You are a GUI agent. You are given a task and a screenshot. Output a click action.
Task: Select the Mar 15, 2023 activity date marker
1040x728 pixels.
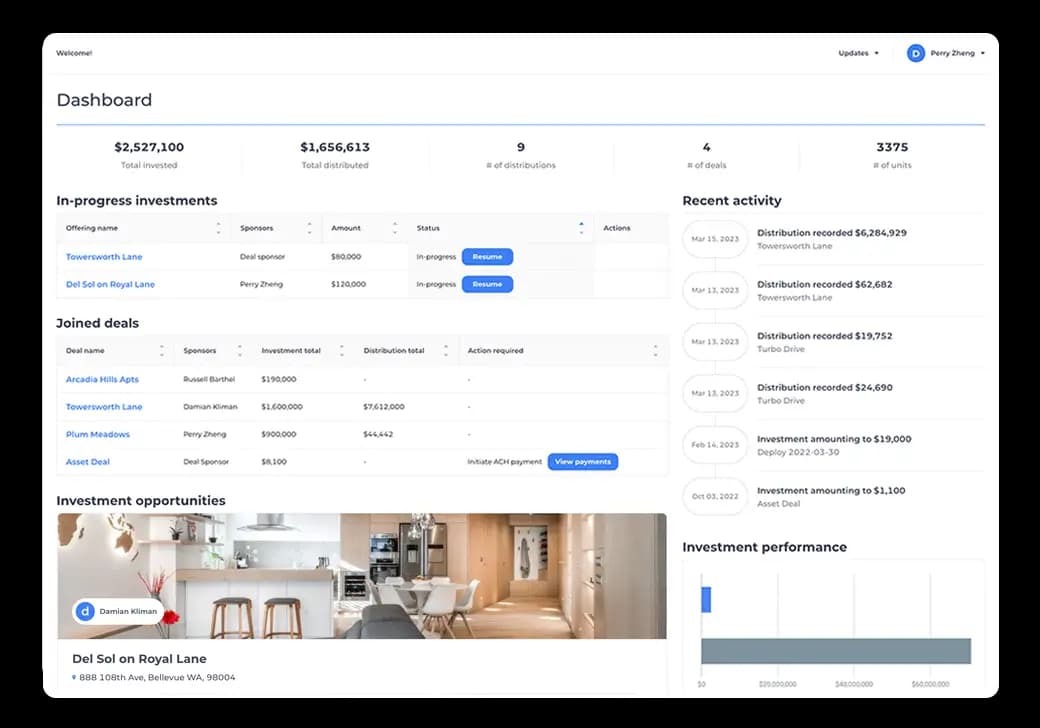(x=715, y=239)
